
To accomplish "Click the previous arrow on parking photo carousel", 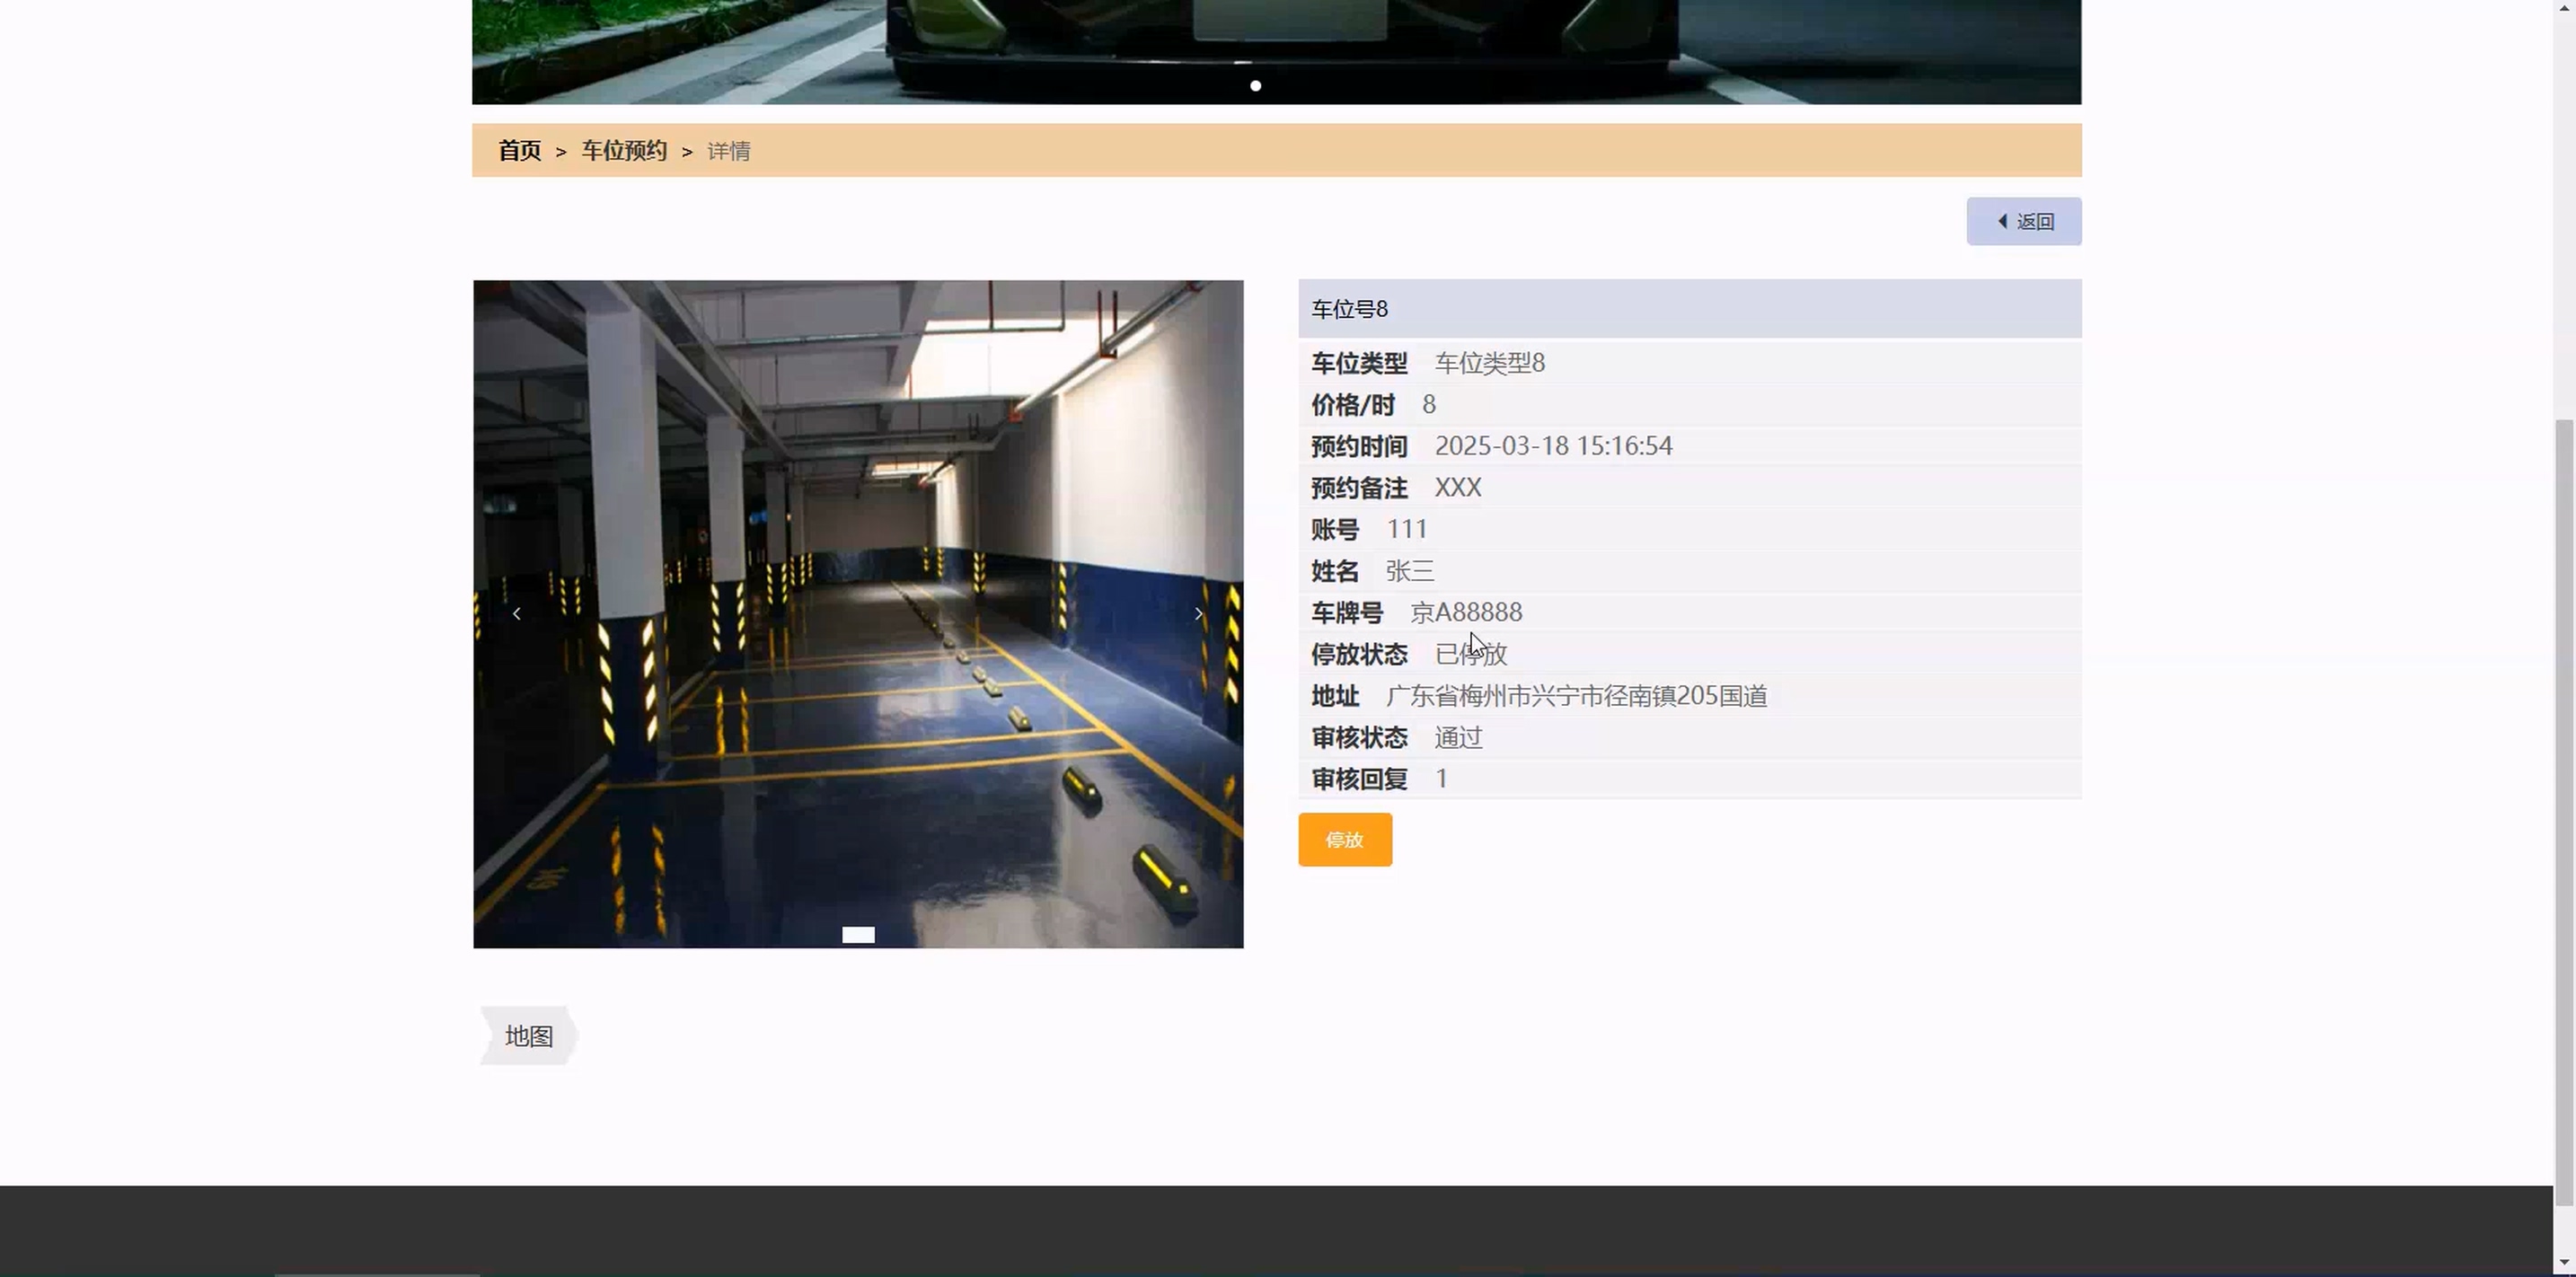I will click(x=516, y=614).
